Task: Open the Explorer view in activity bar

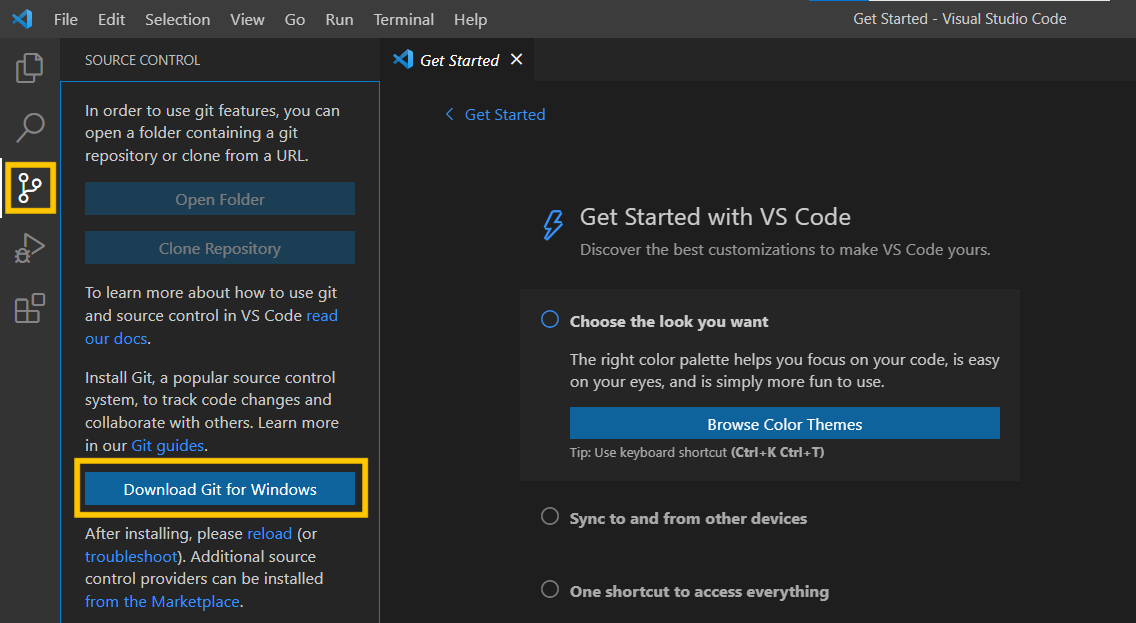Action: [x=30, y=67]
